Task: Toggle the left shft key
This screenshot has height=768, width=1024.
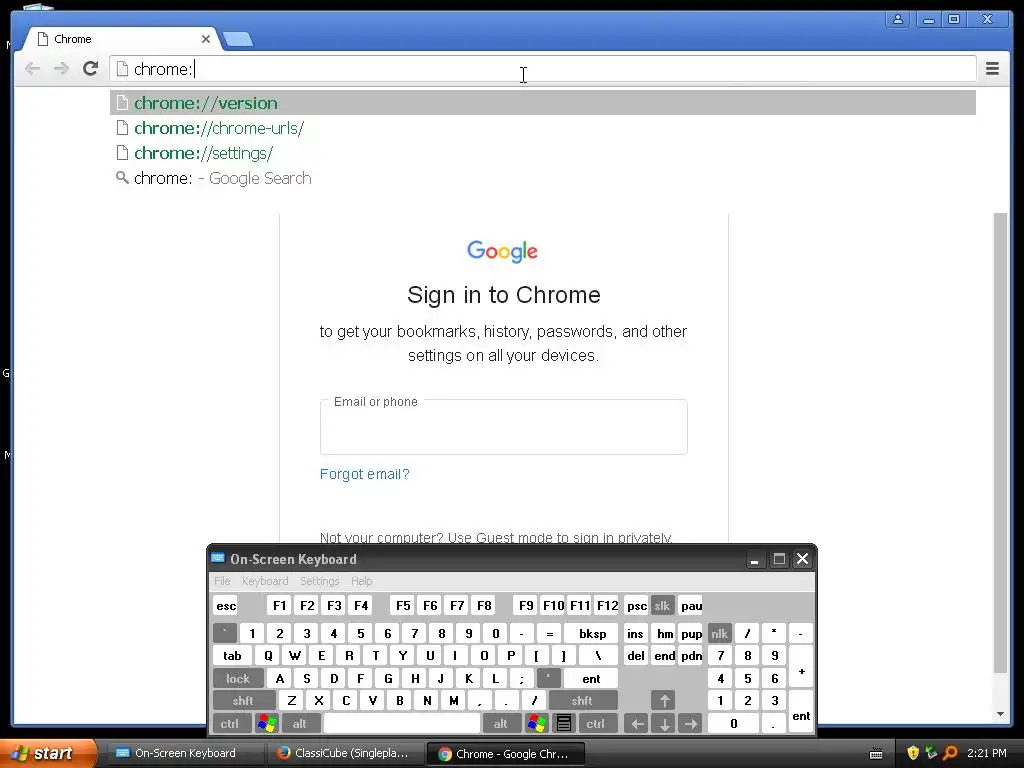Action: tap(243, 701)
